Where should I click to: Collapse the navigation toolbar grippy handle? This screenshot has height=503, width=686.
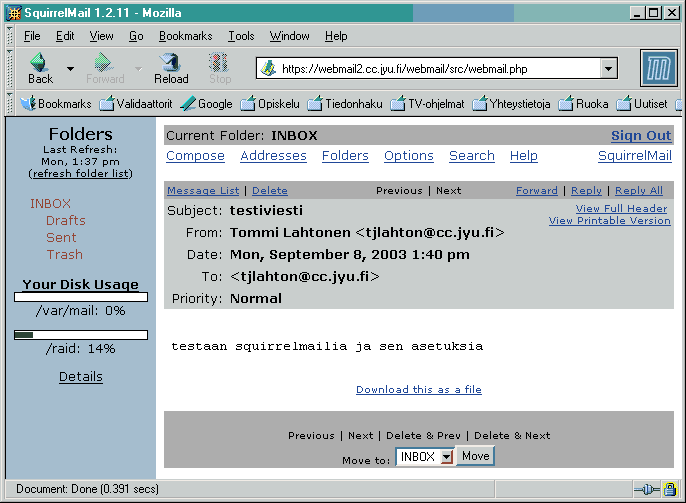point(10,68)
